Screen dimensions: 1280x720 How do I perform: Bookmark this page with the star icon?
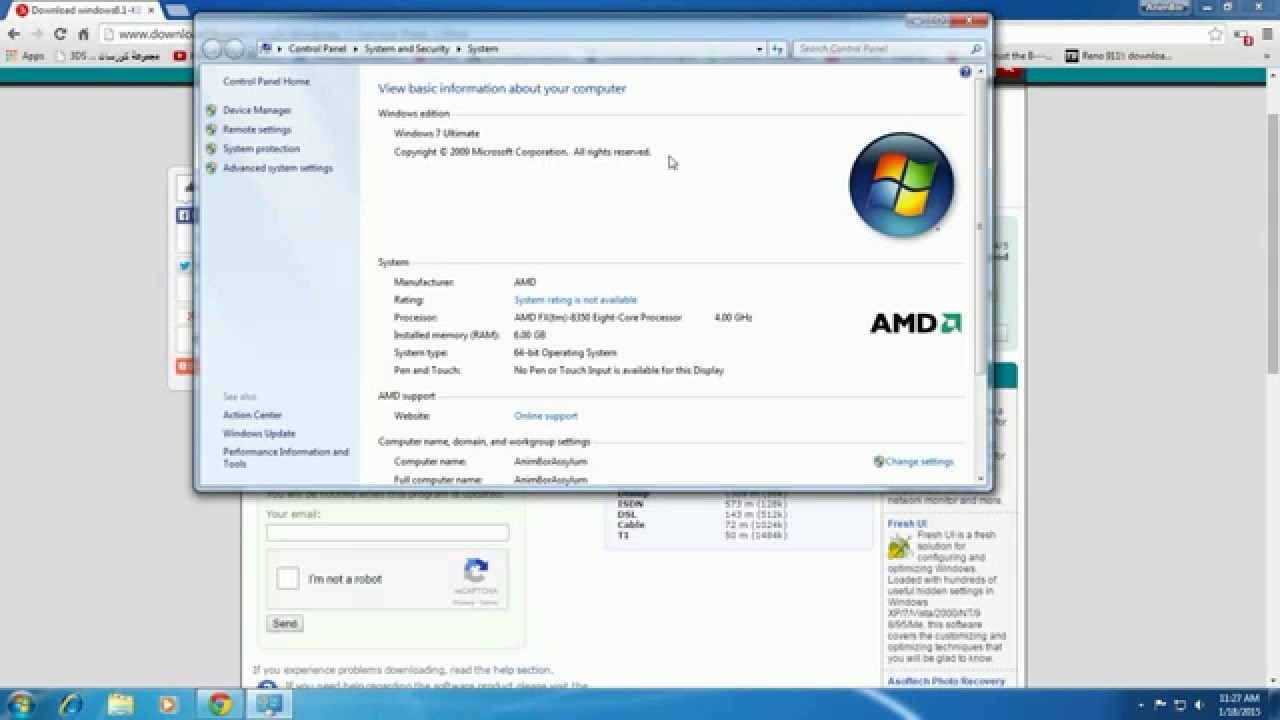[x=1216, y=34]
